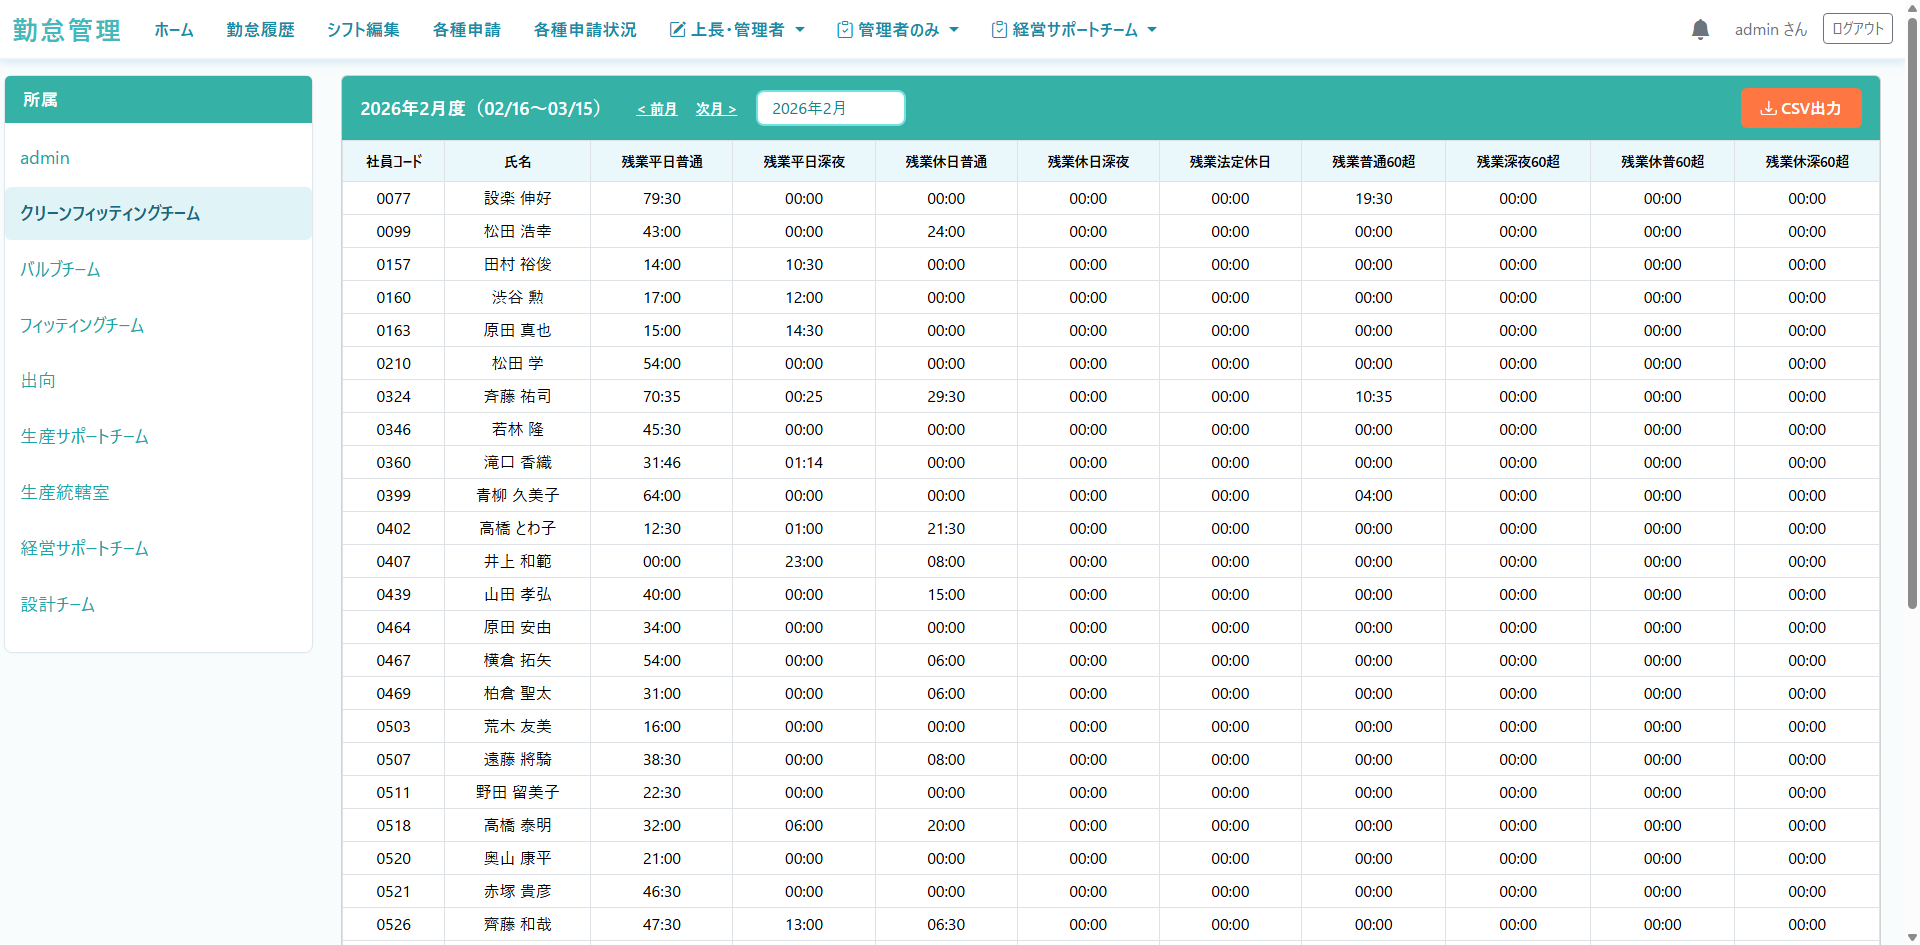The height and width of the screenshot is (945, 1920).
Task: Click the 残業休日深夜 column header
Action: [x=1088, y=162]
